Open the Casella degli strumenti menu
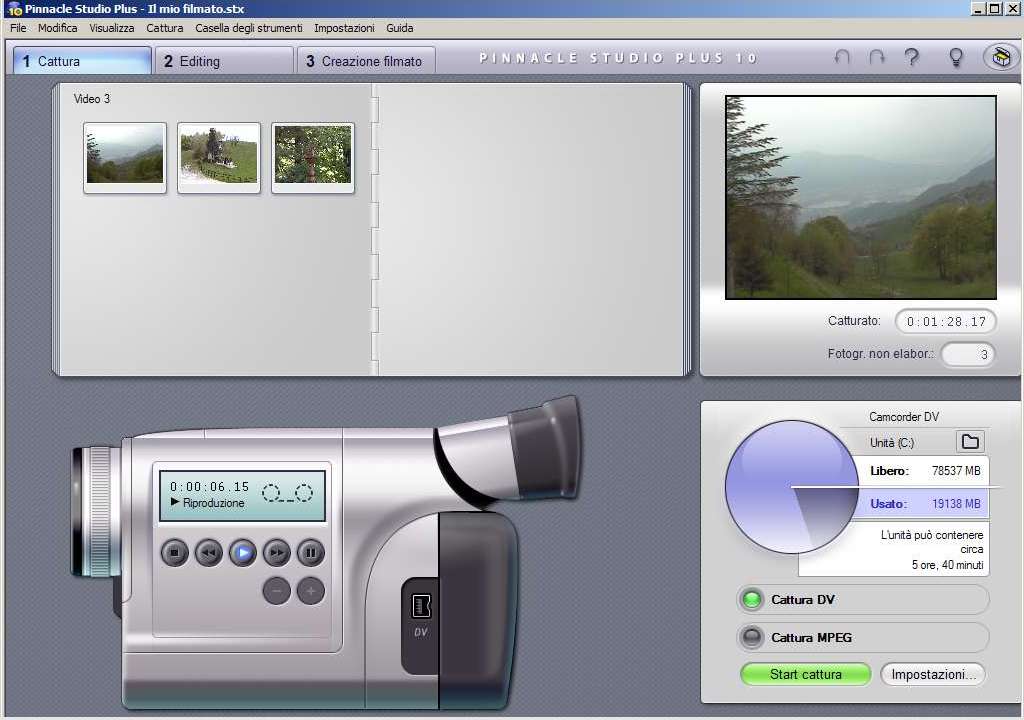Image resolution: width=1024 pixels, height=720 pixels. [x=248, y=28]
